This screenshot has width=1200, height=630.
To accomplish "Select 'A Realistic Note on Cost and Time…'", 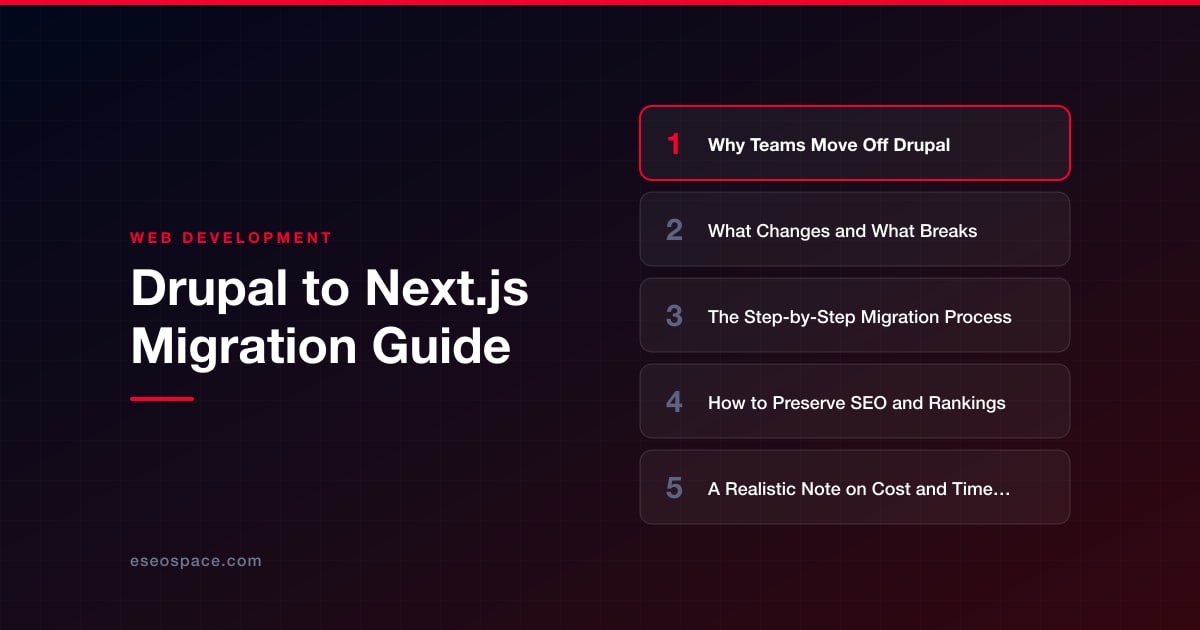I will [x=855, y=487].
